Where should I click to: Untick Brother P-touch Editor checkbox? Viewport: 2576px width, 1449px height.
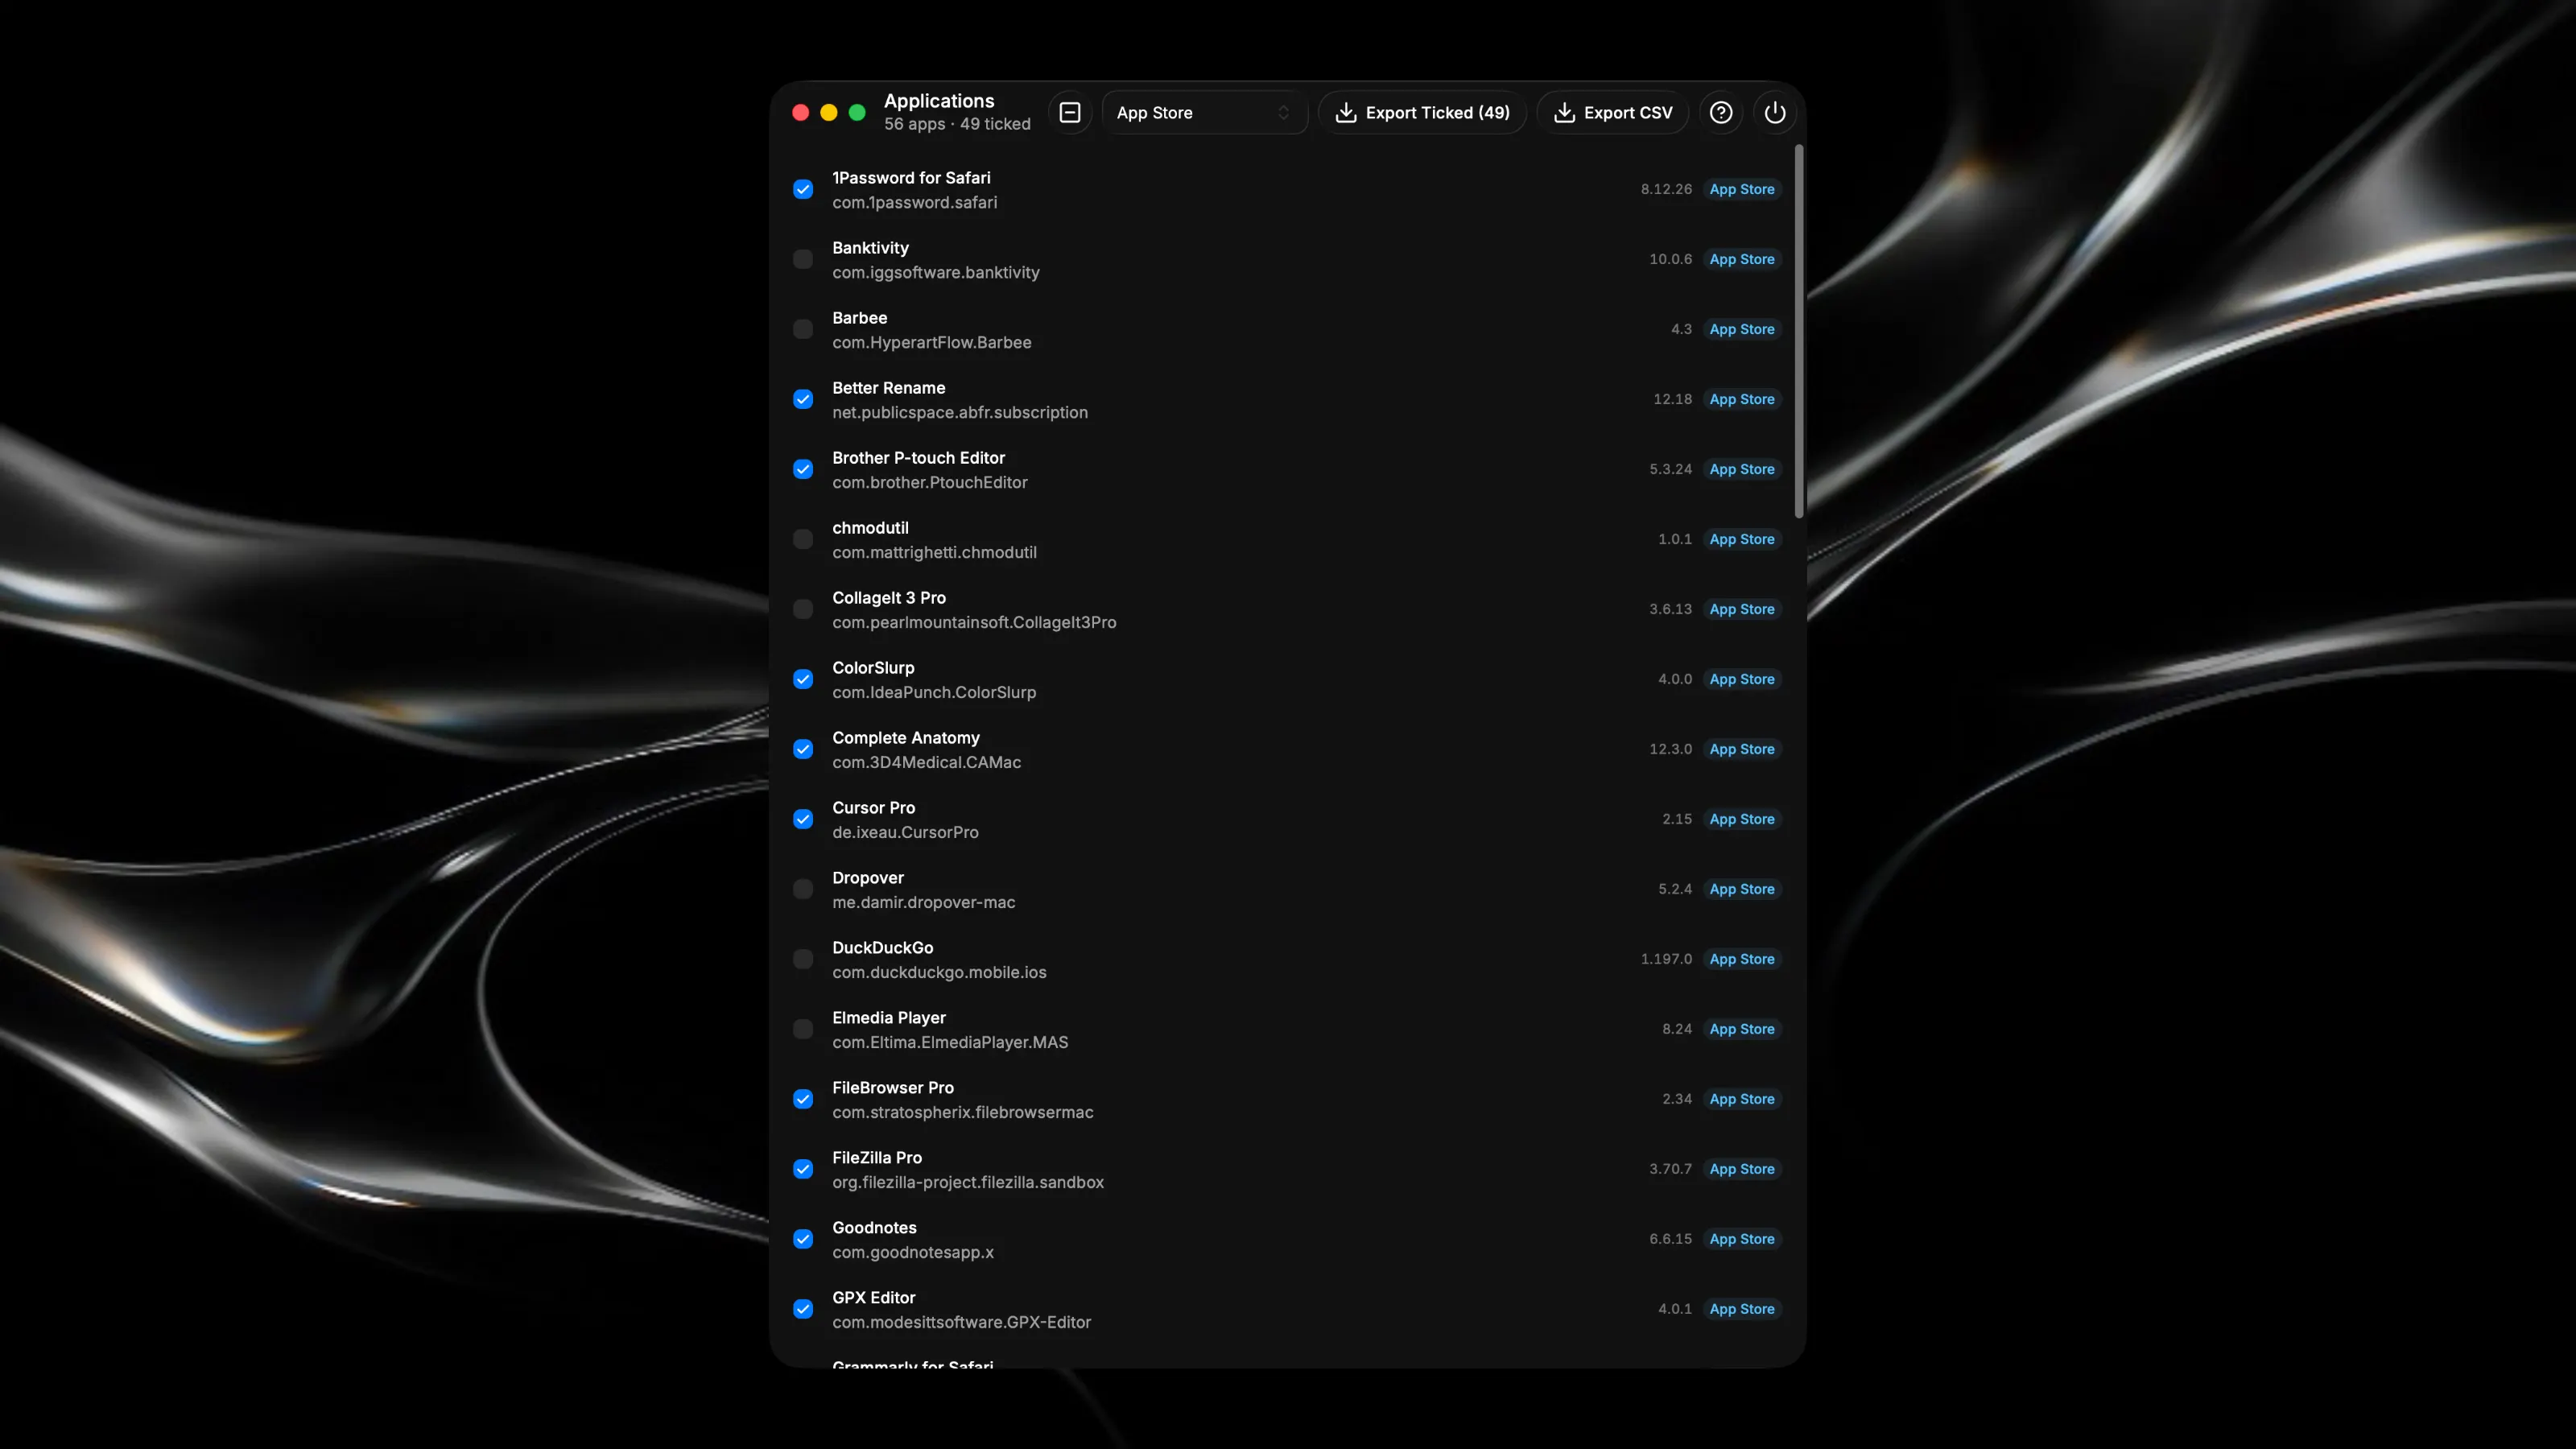pyautogui.click(x=803, y=469)
